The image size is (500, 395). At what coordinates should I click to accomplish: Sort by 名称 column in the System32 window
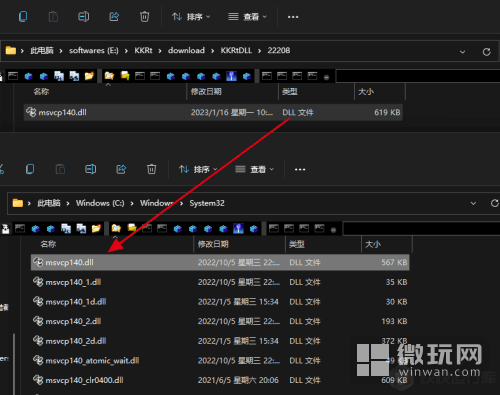click(x=48, y=244)
